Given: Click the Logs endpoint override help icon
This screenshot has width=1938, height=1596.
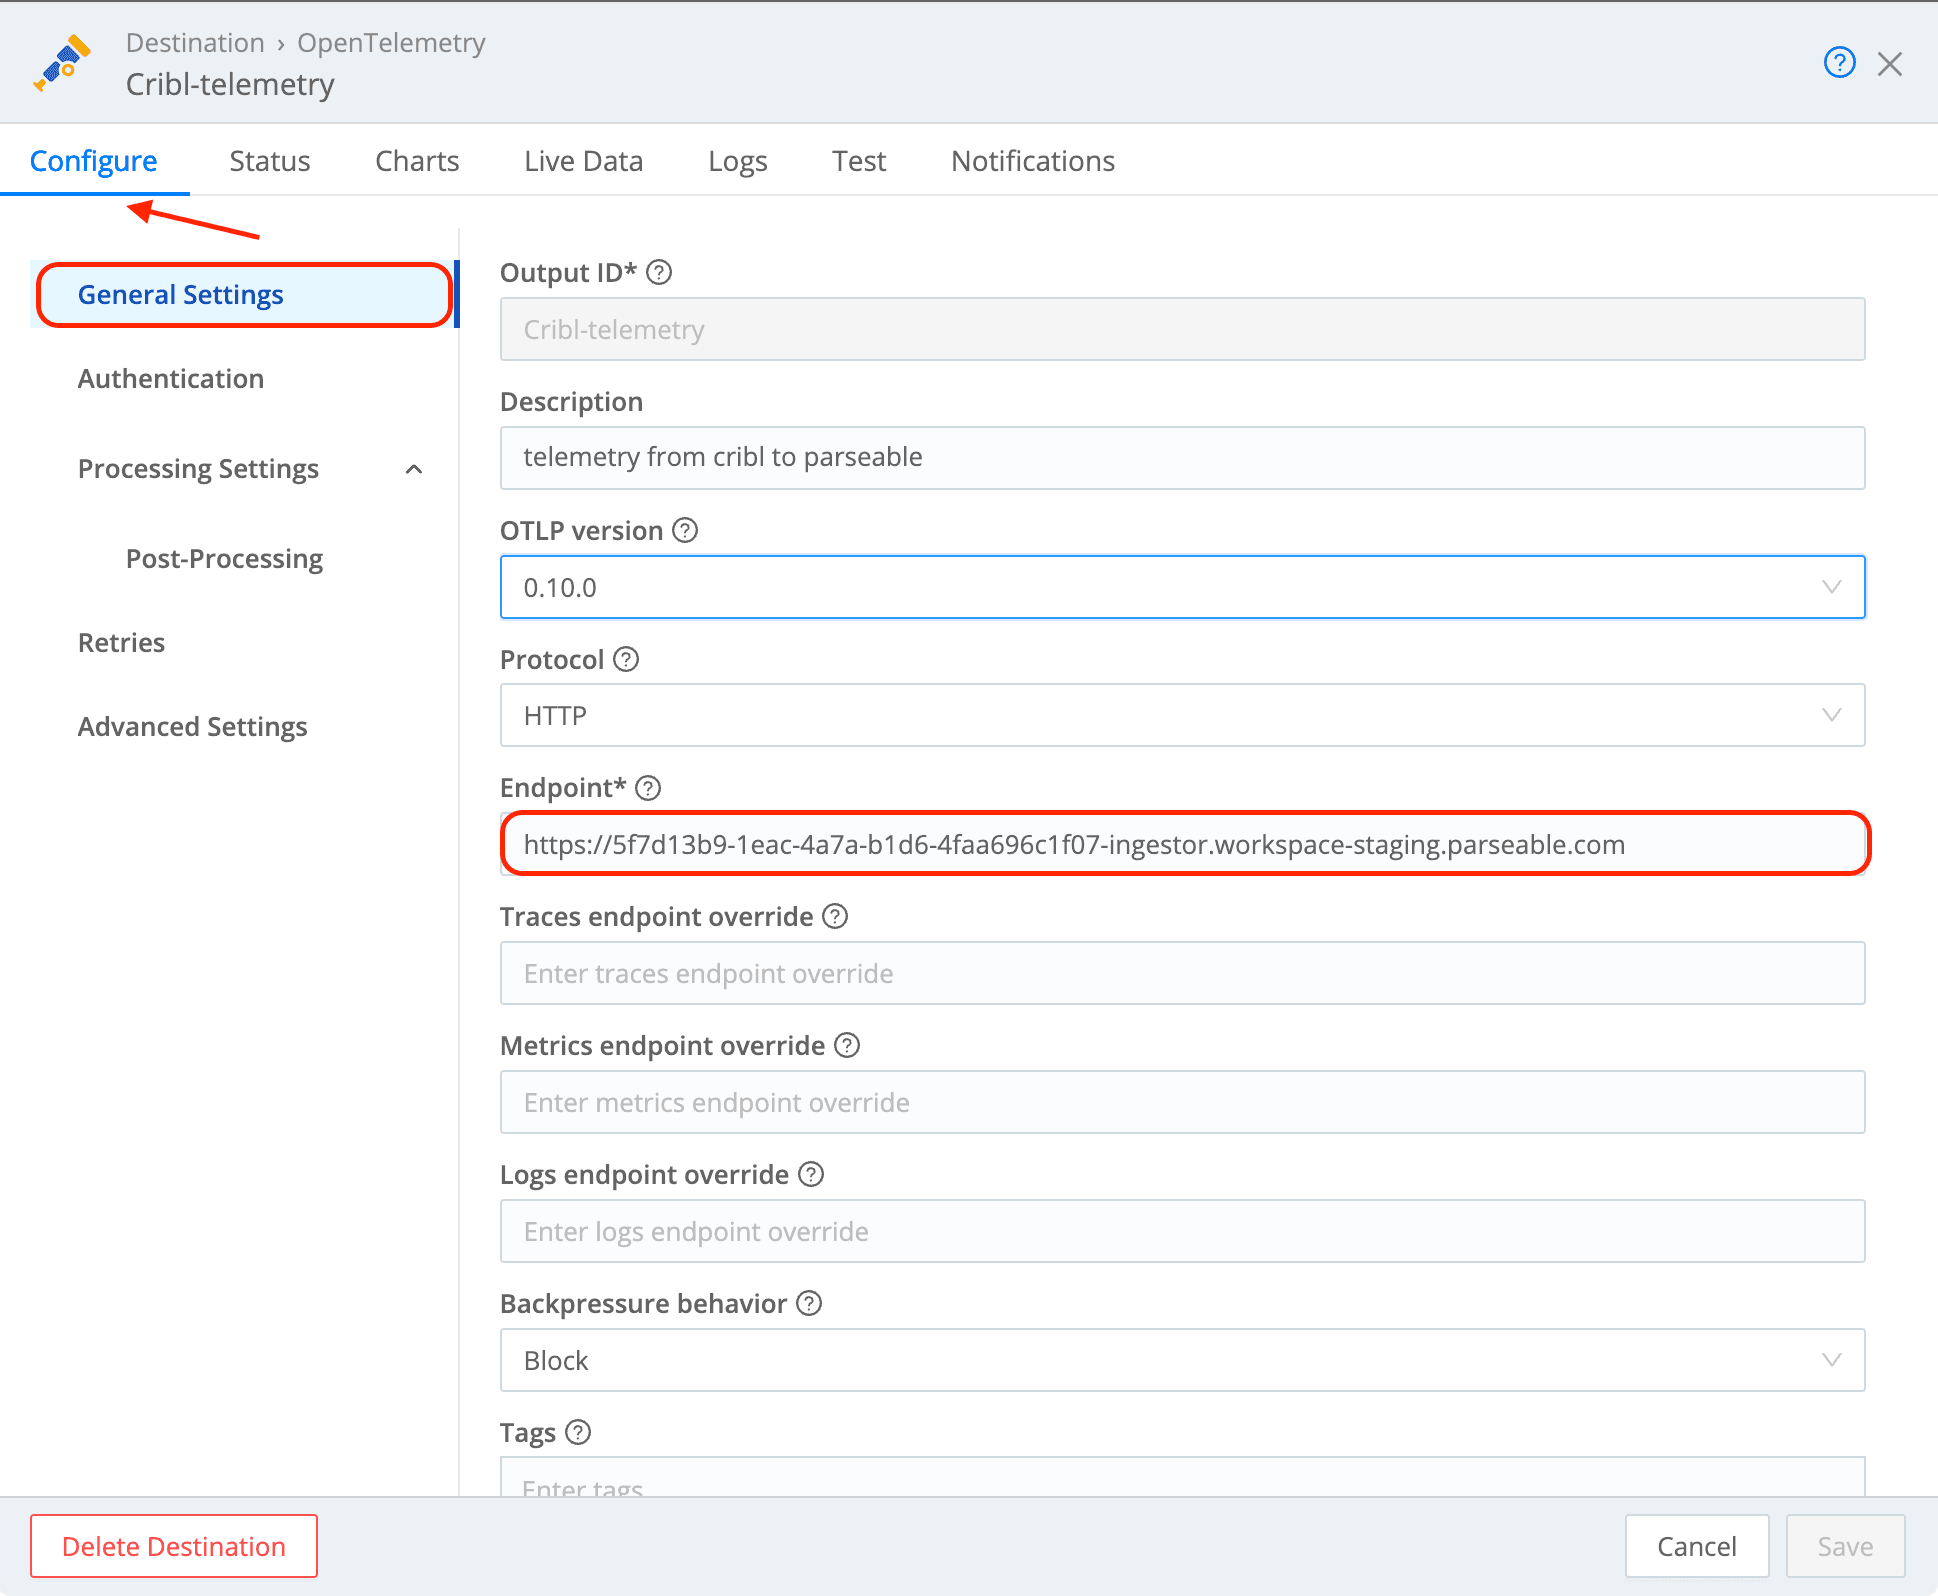Looking at the screenshot, I should point(810,1174).
